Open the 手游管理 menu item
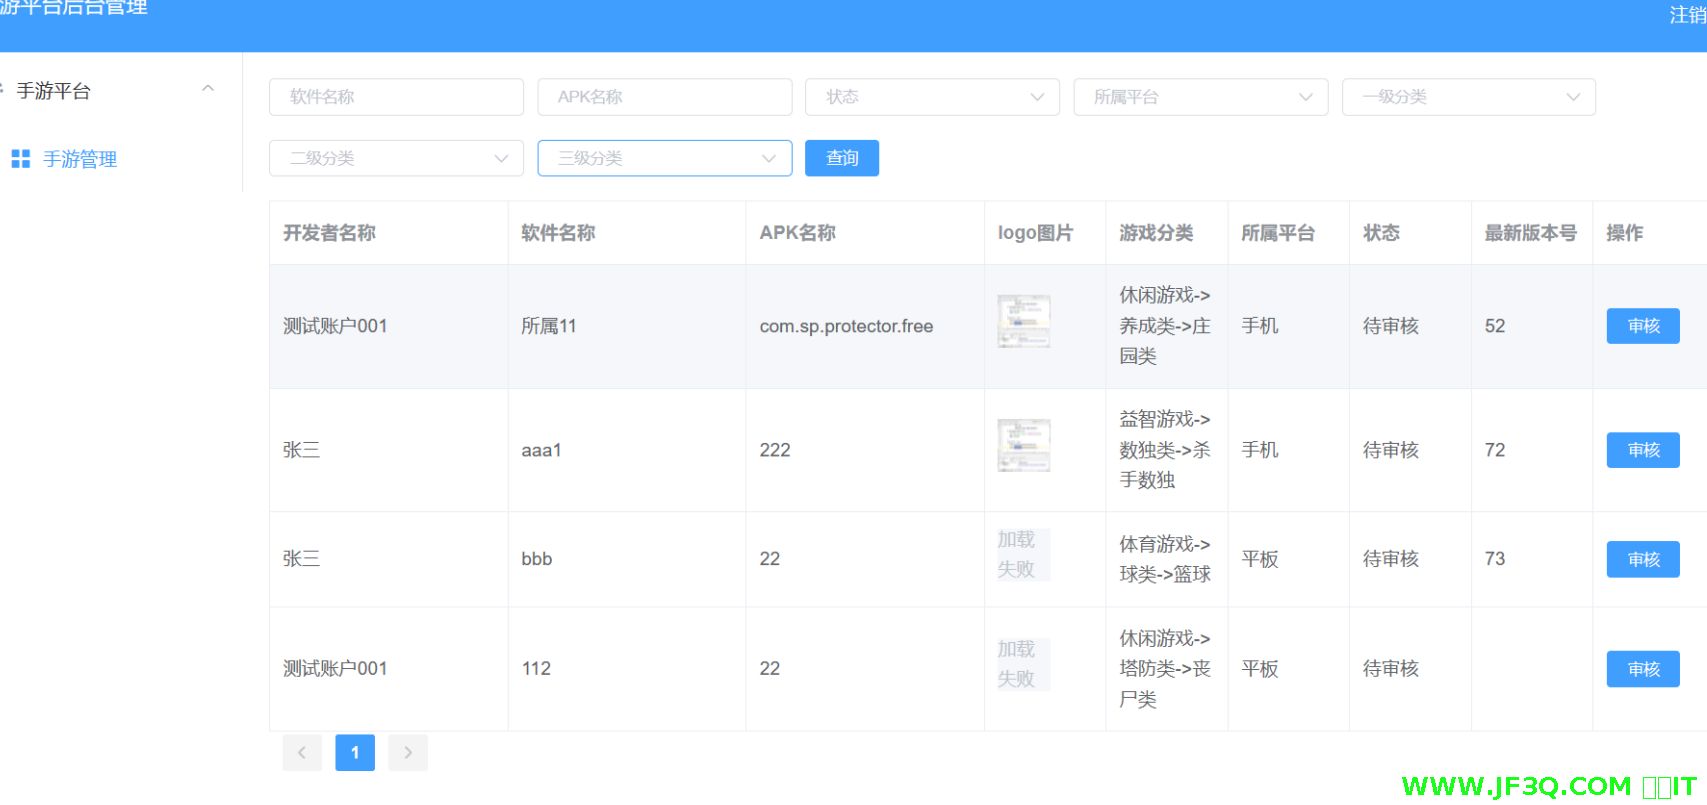The height and width of the screenshot is (805, 1707). tap(80, 159)
